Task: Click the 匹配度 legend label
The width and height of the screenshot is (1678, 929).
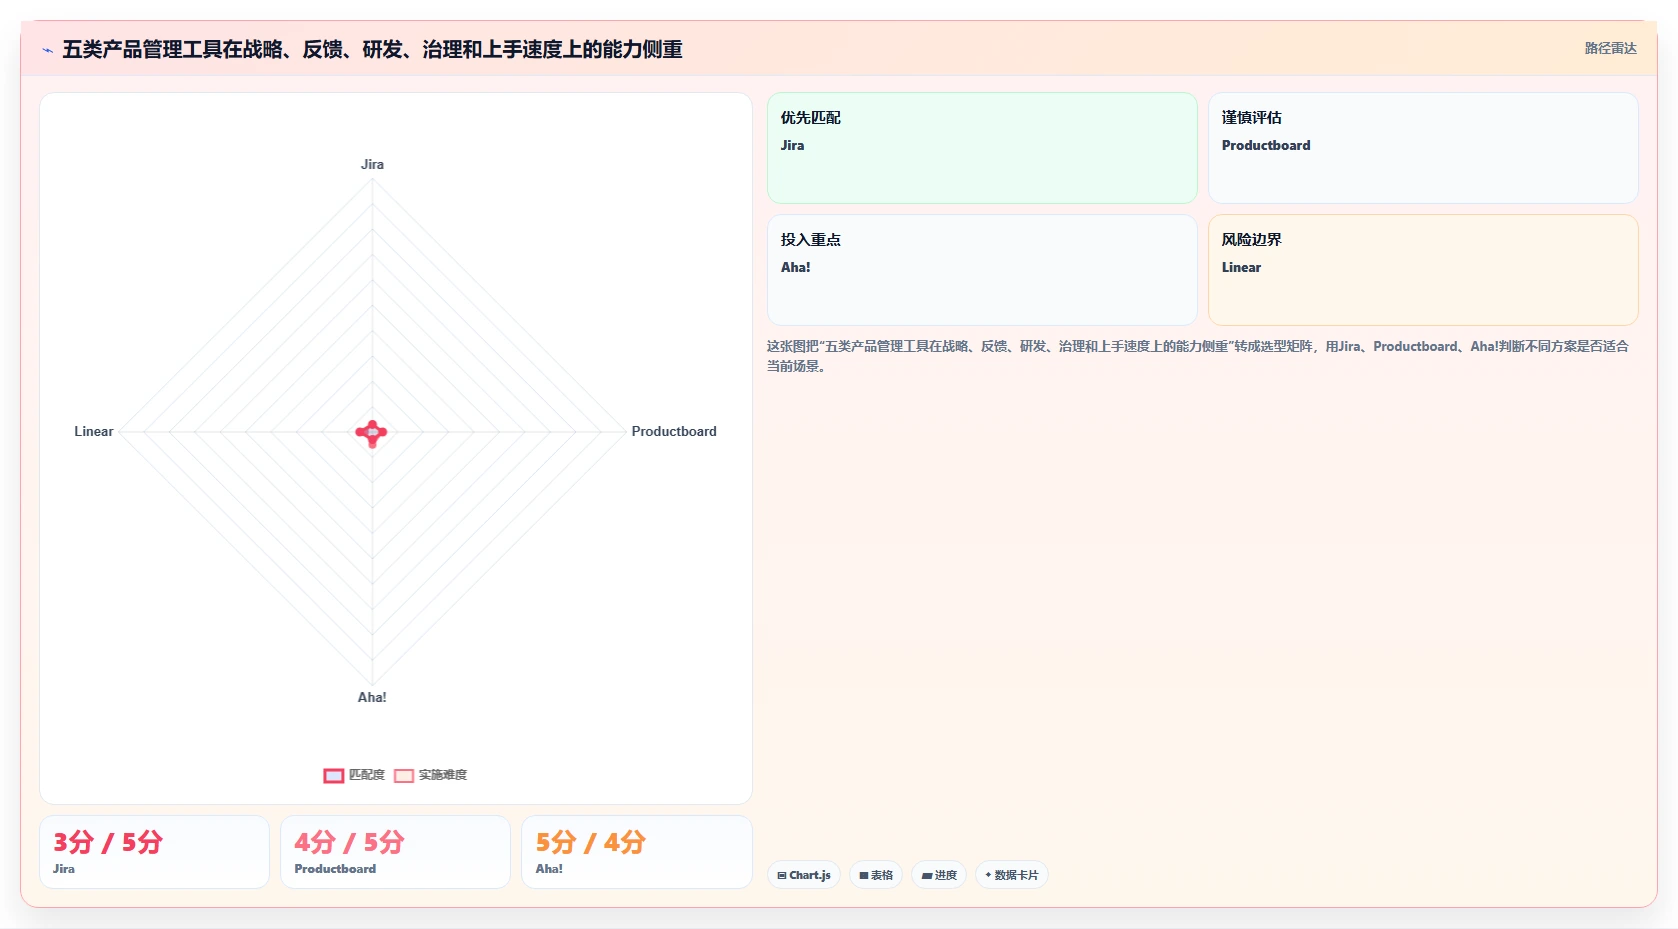Action: pos(367,775)
